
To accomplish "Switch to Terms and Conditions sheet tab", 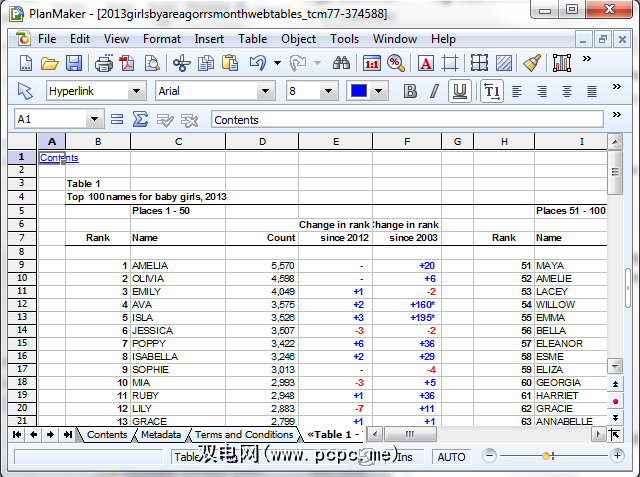I will coord(245,435).
